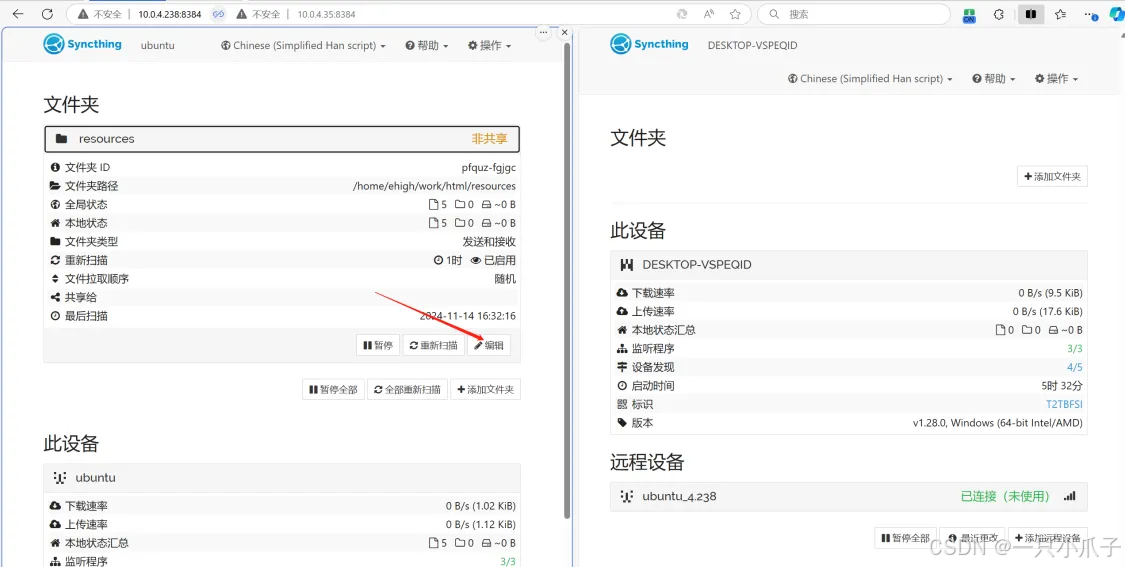The height and width of the screenshot is (567, 1125).
Task: Open the read aloud icon in address bar
Action: 709,14
